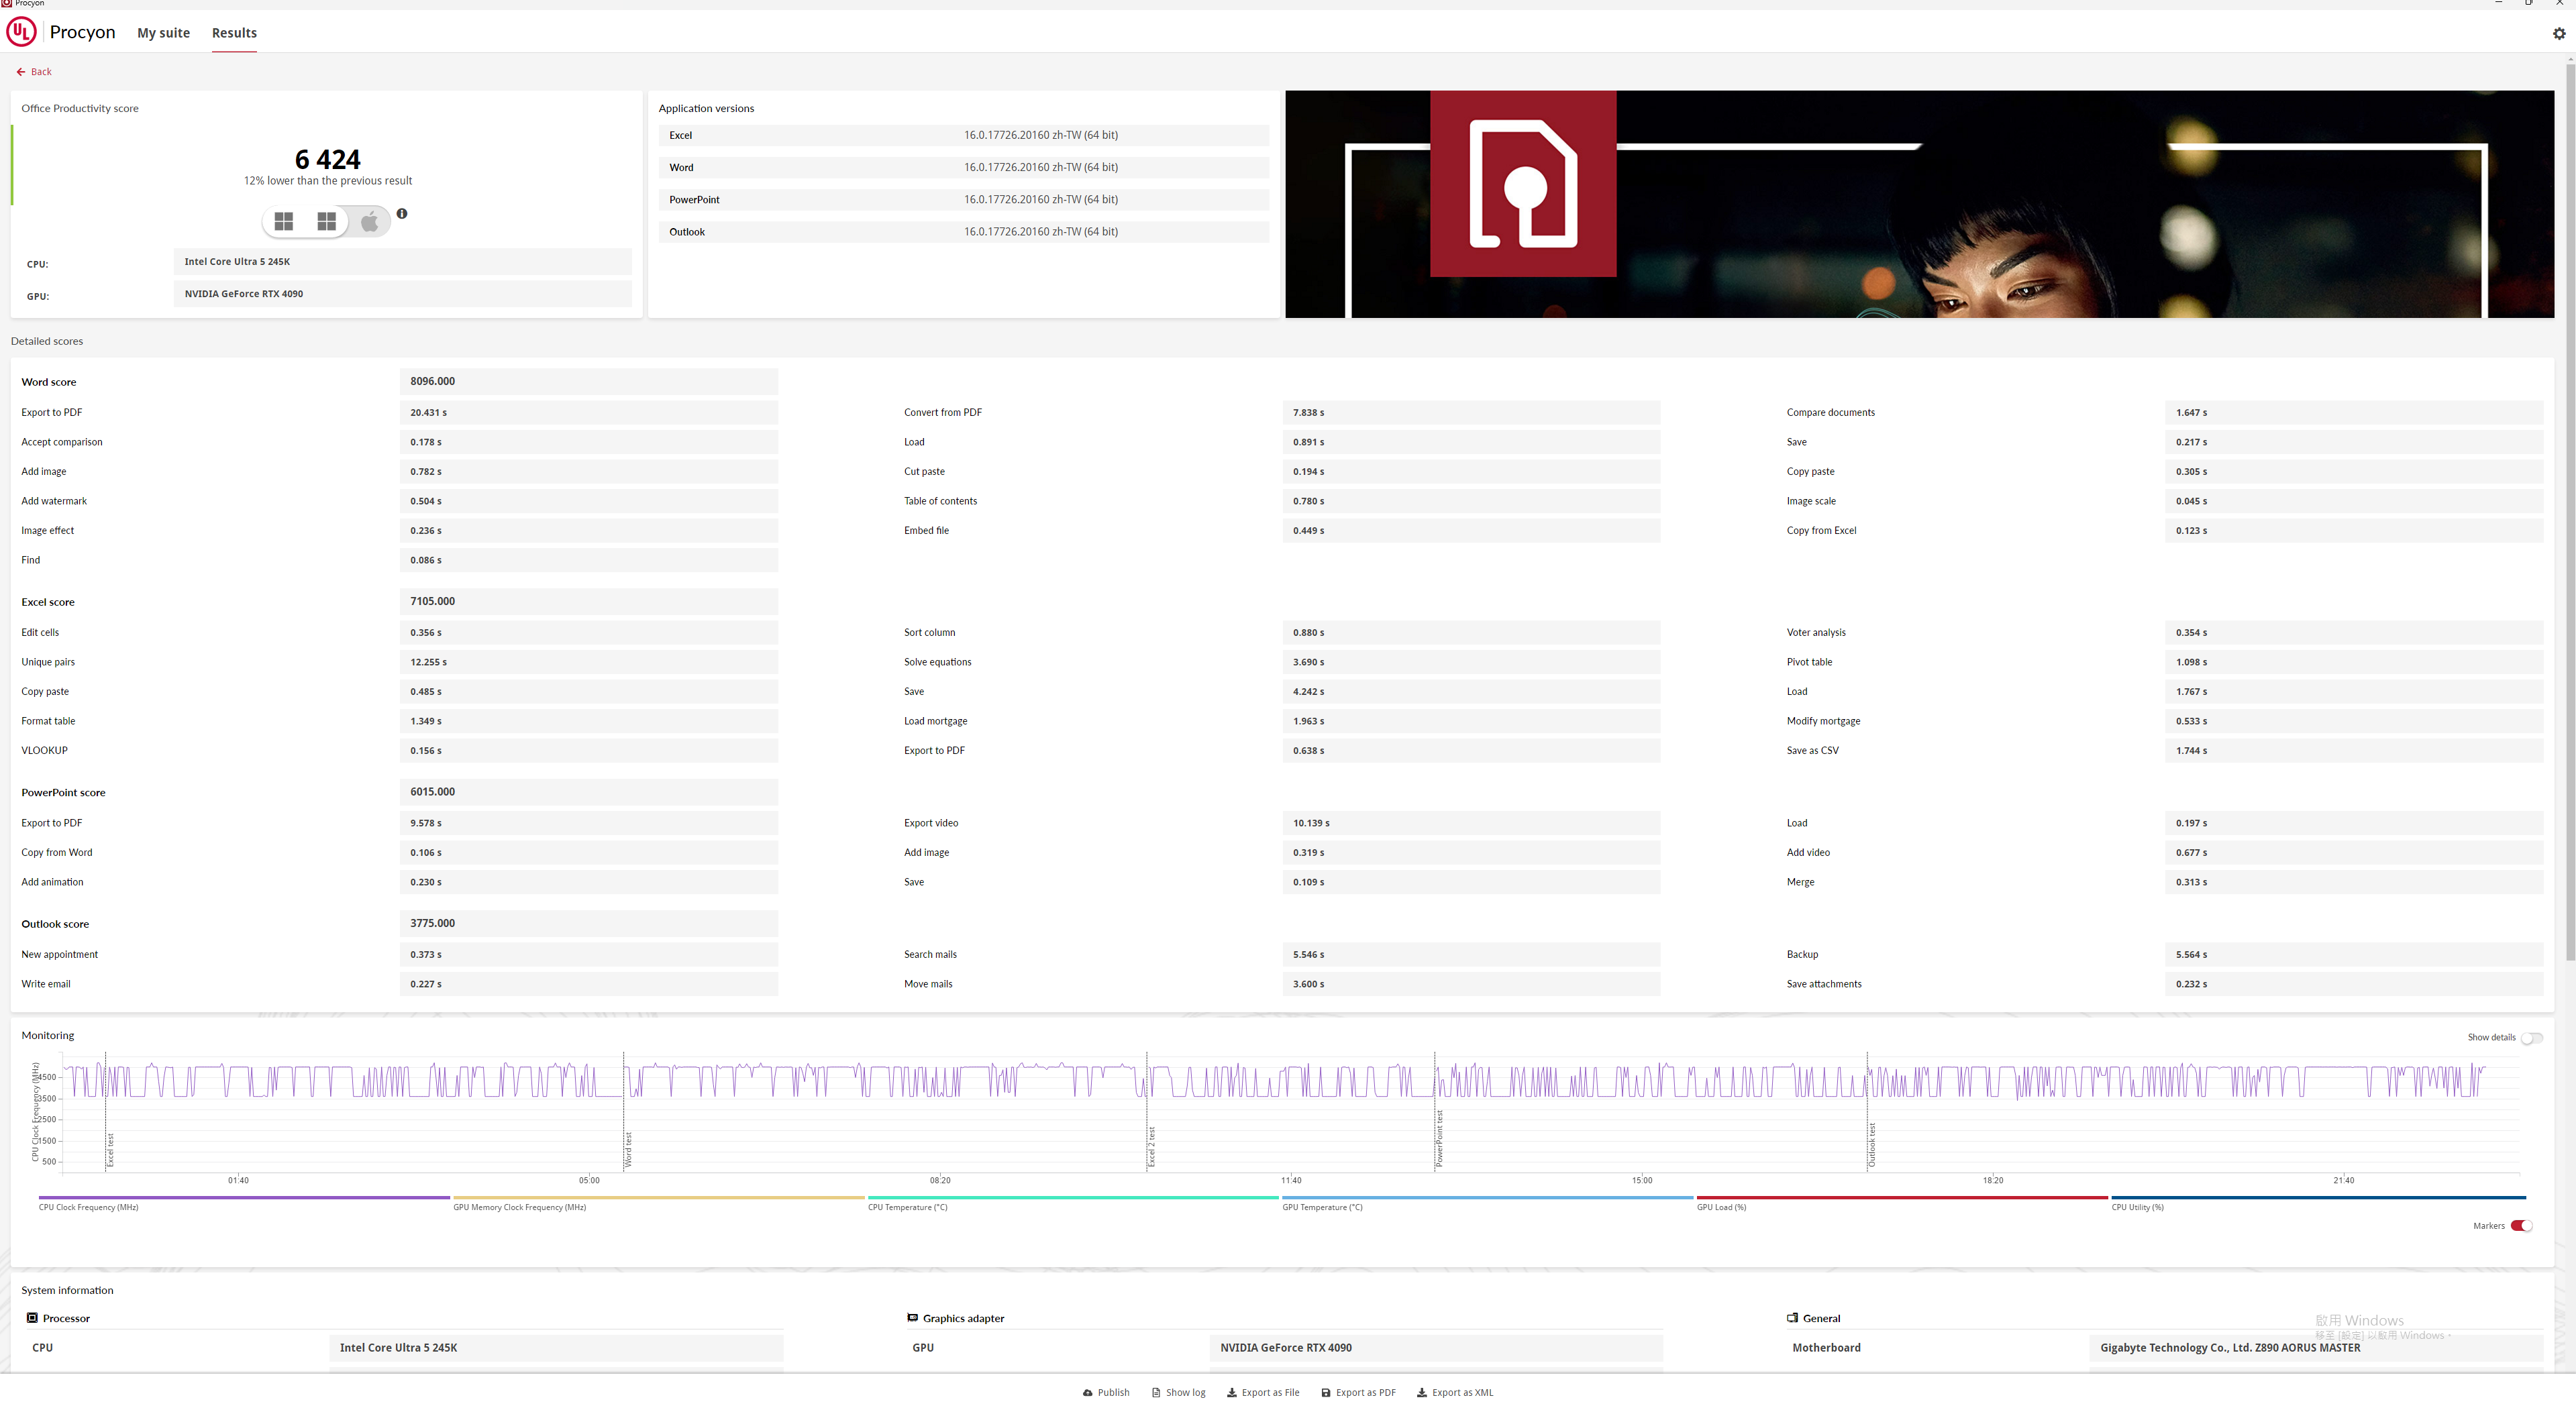Click the Detailed scores heading
The height and width of the screenshot is (1414, 2576).
click(47, 341)
